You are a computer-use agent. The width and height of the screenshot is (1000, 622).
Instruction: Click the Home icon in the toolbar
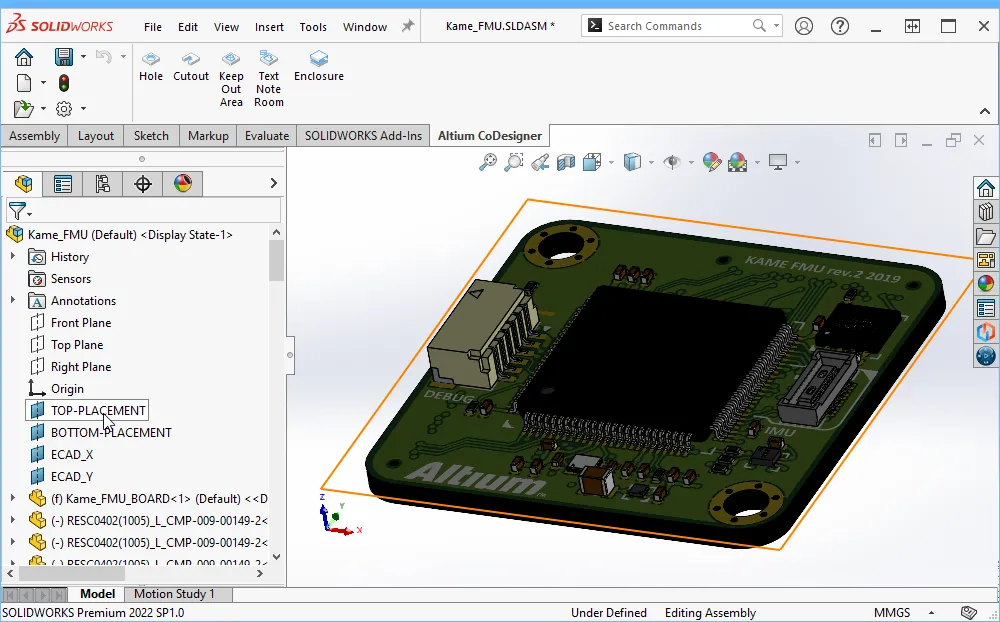tap(24, 57)
